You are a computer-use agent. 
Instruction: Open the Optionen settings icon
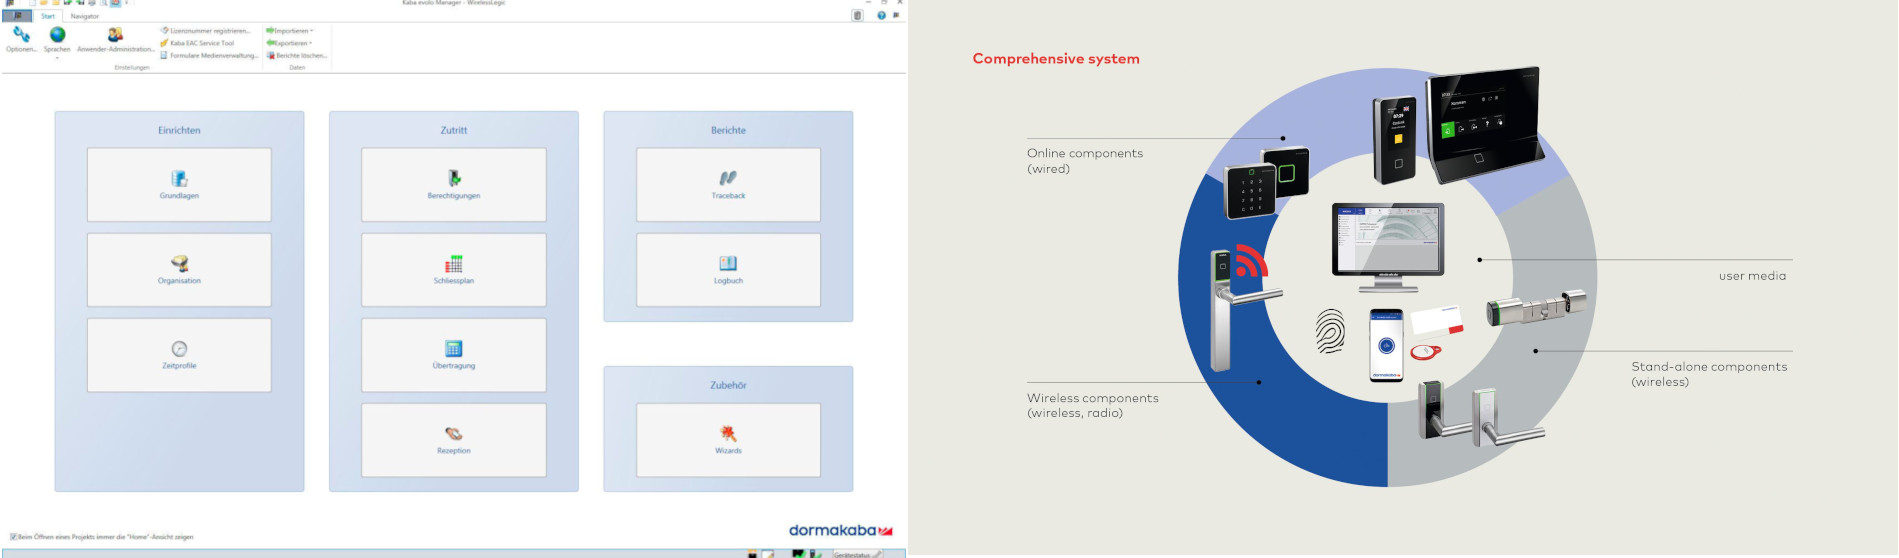tap(21, 37)
